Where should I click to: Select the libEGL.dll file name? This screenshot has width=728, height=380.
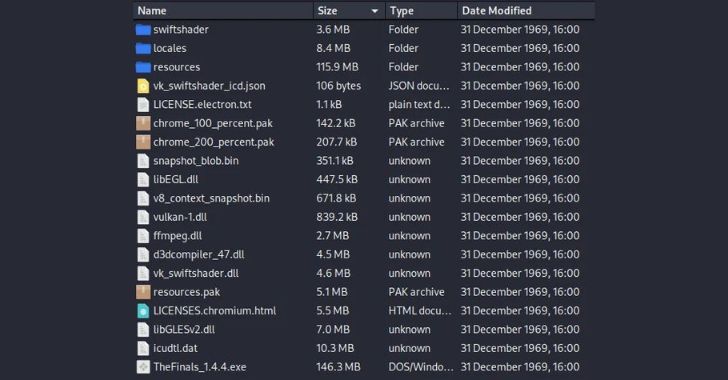176,180
